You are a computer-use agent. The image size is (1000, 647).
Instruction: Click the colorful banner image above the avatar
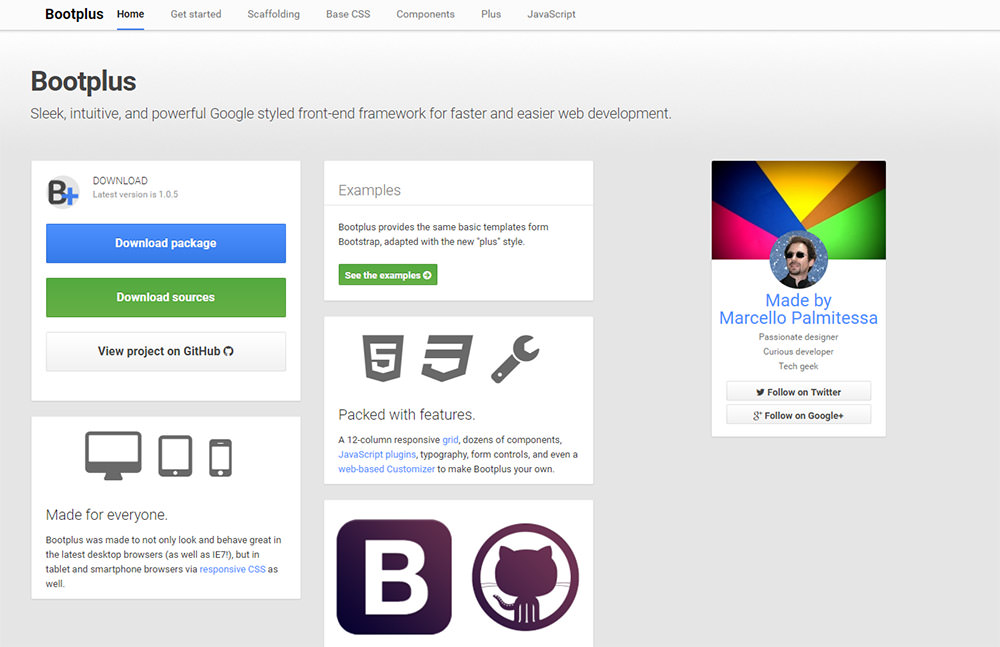[798, 207]
